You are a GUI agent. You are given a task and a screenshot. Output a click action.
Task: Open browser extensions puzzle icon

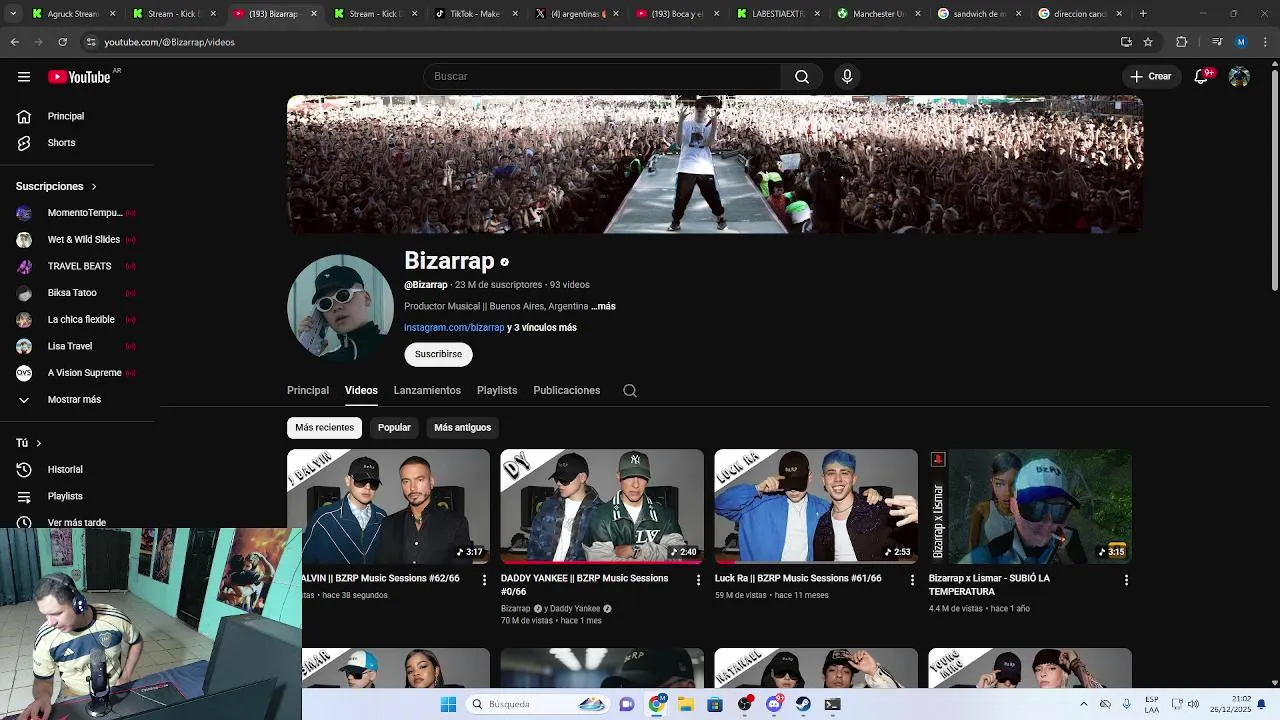pos(1181,42)
